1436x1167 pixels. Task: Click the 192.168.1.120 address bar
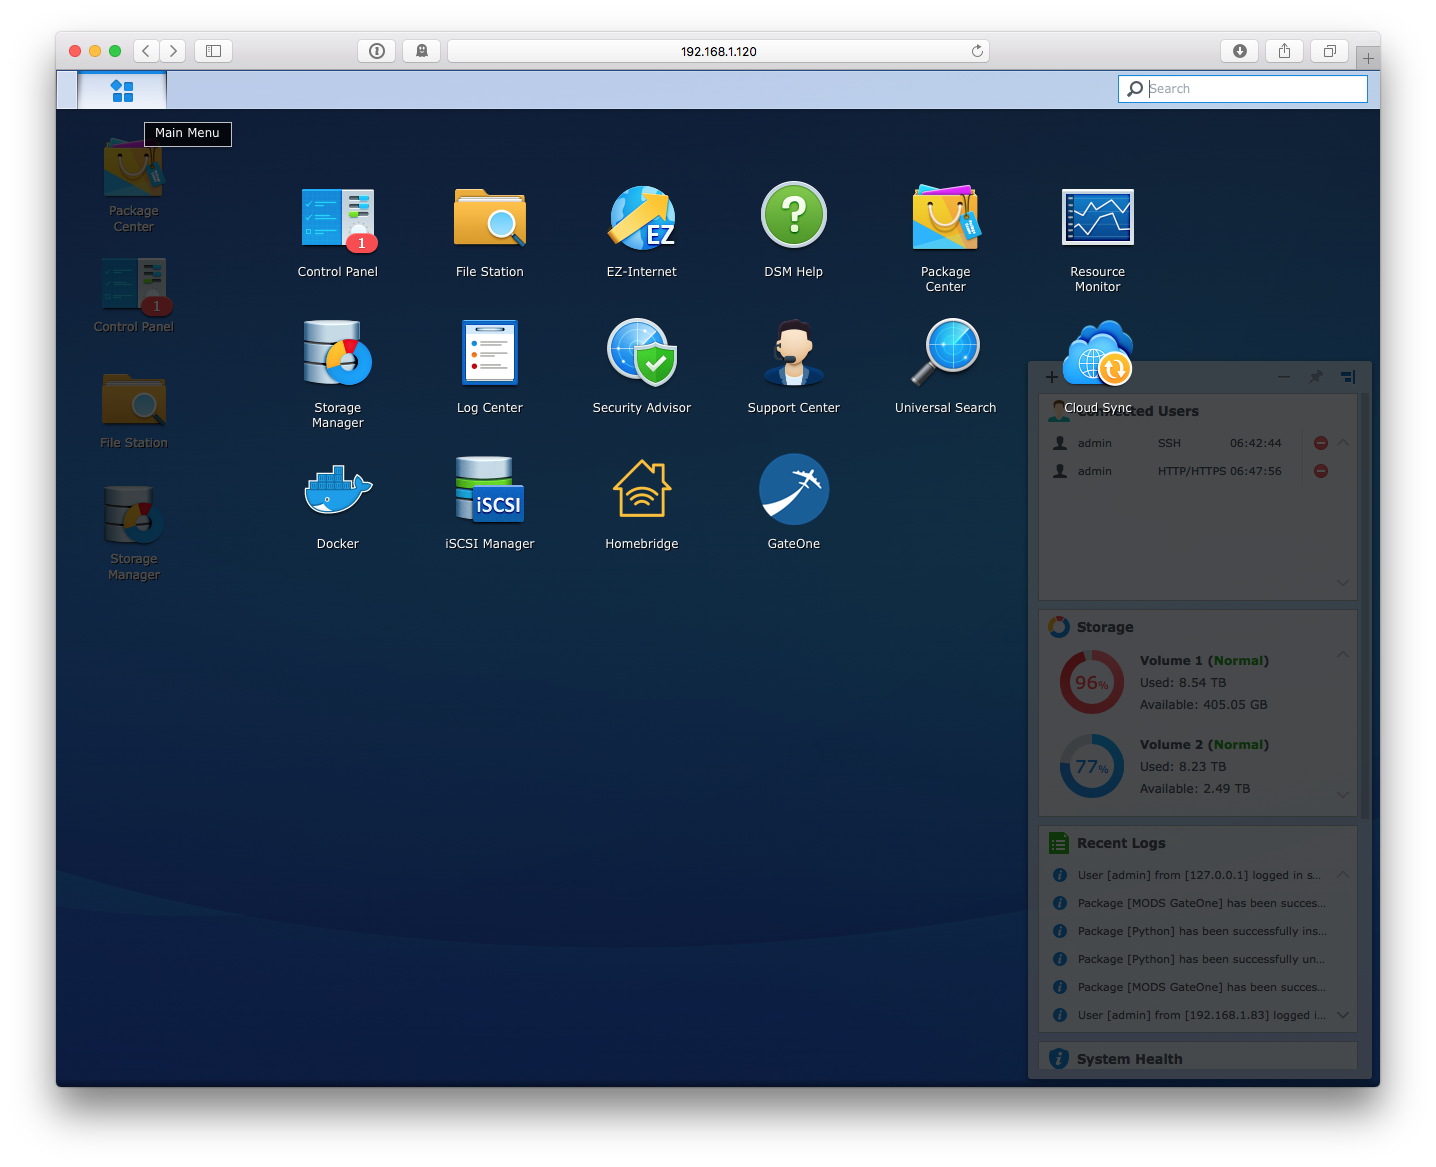(718, 51)
